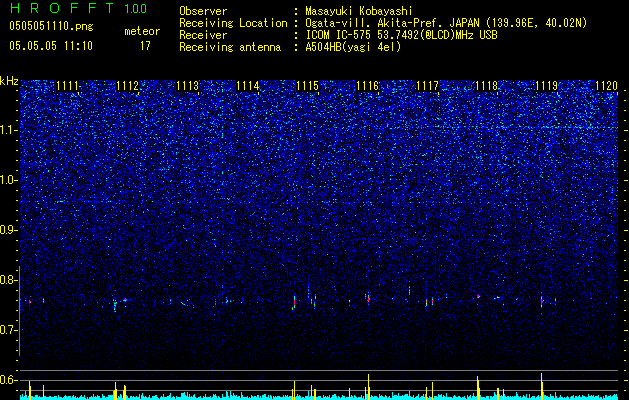
Task: Click the meteor count value 17
Action: [x=145, y=46]
